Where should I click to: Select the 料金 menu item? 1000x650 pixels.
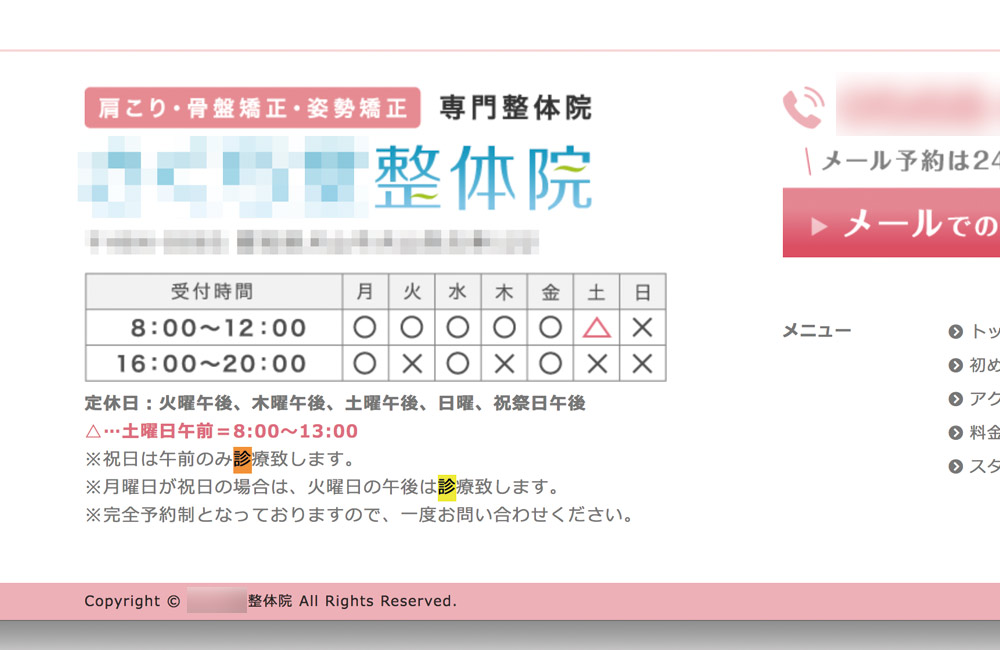point(985,432)
